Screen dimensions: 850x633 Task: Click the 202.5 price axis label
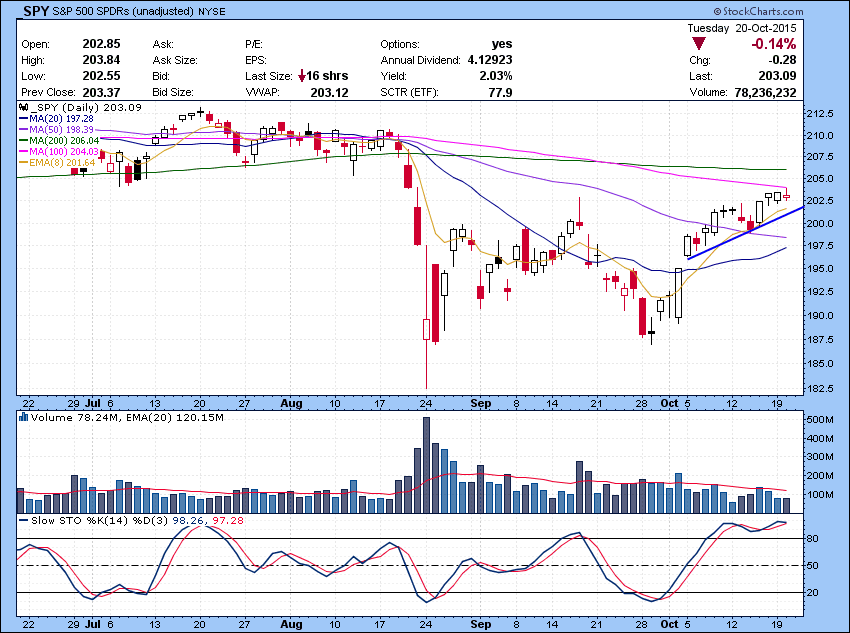point(820,201)
